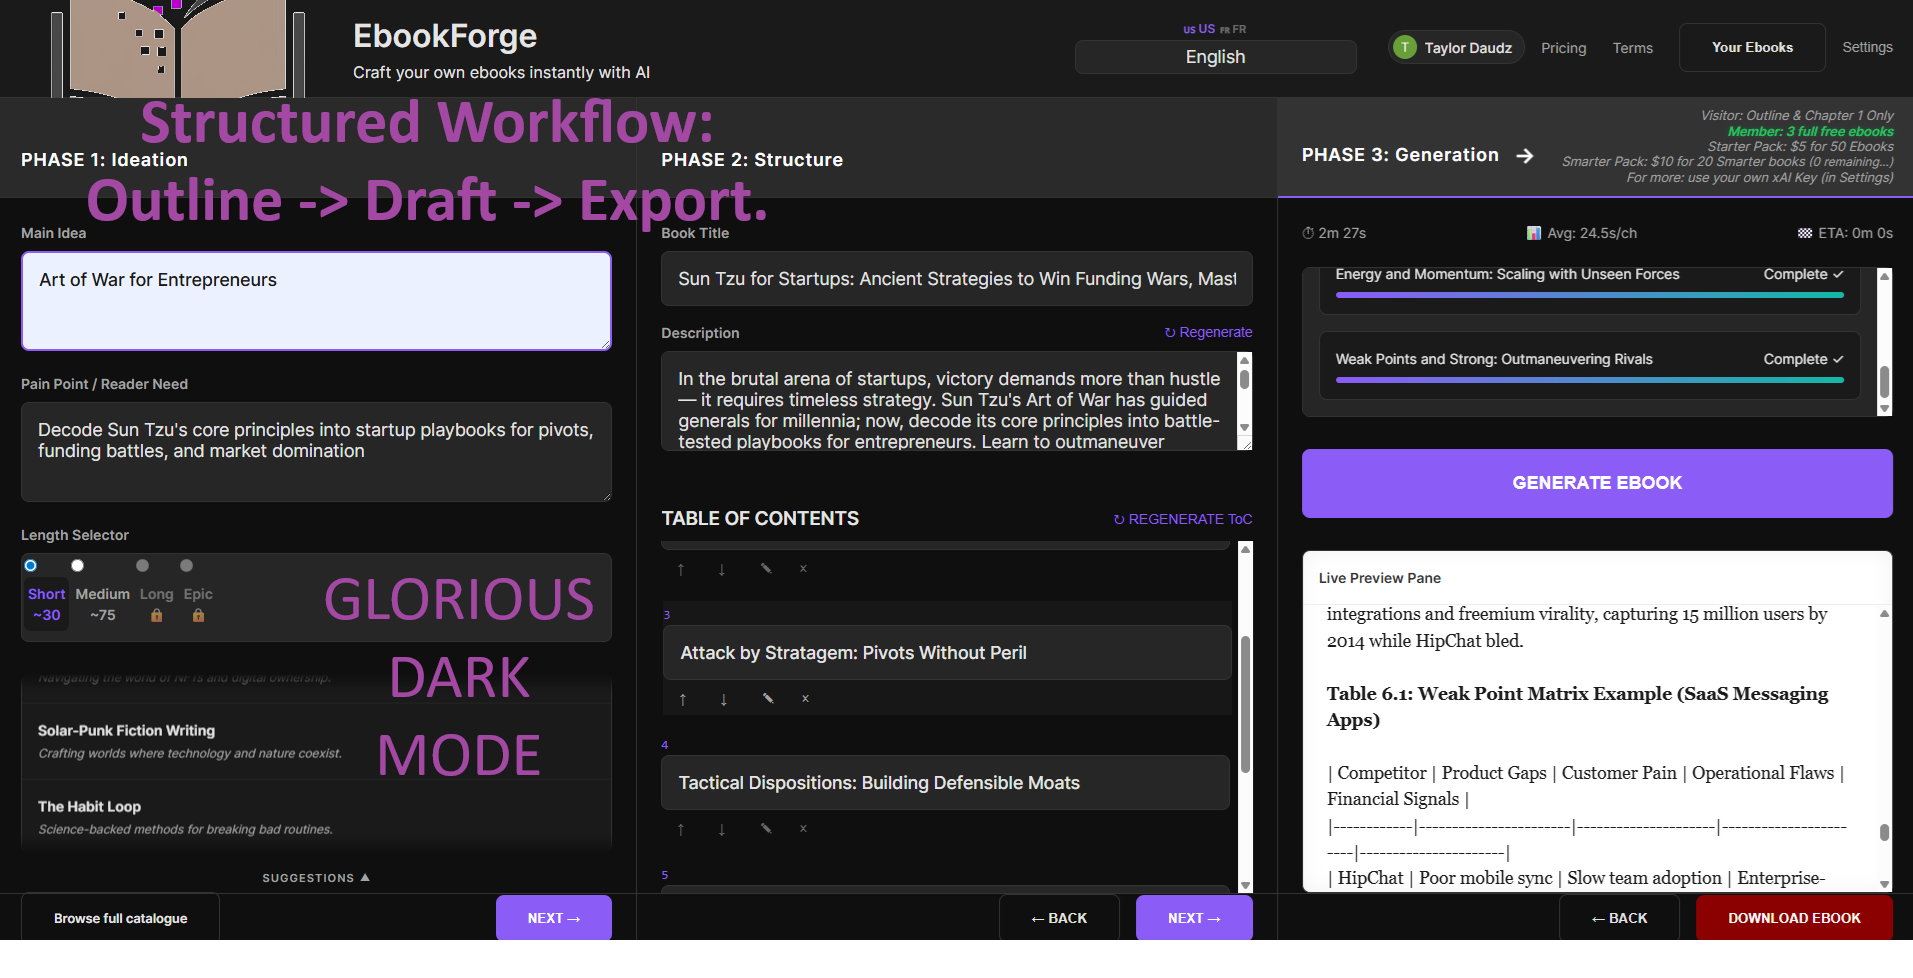
Task: Click the Description box scroll-down arrow
Action: coord(1245,427)
